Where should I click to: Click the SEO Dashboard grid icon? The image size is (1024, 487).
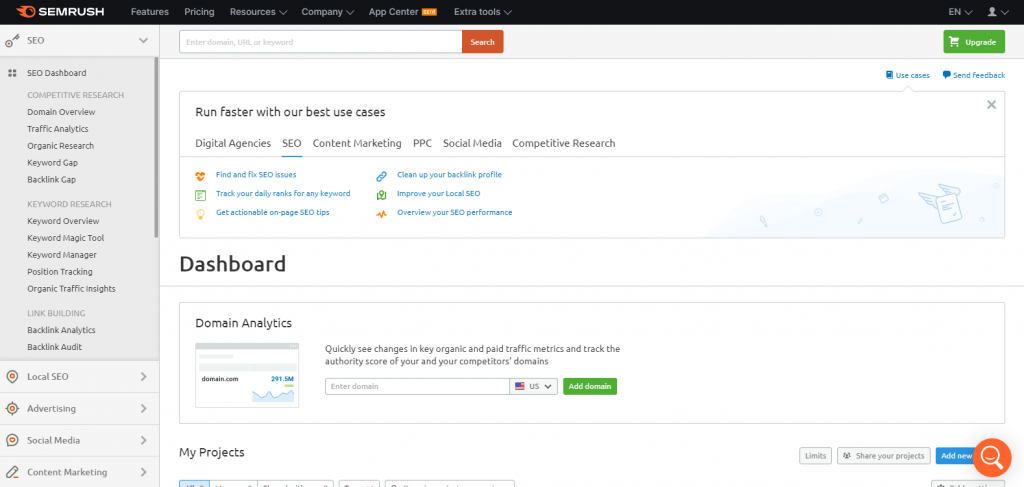coord(12,73)
